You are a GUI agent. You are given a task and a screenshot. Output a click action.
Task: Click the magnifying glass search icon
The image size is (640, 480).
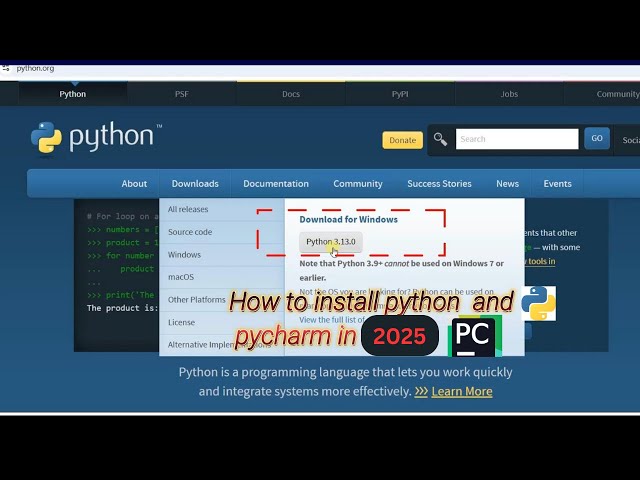440,139
